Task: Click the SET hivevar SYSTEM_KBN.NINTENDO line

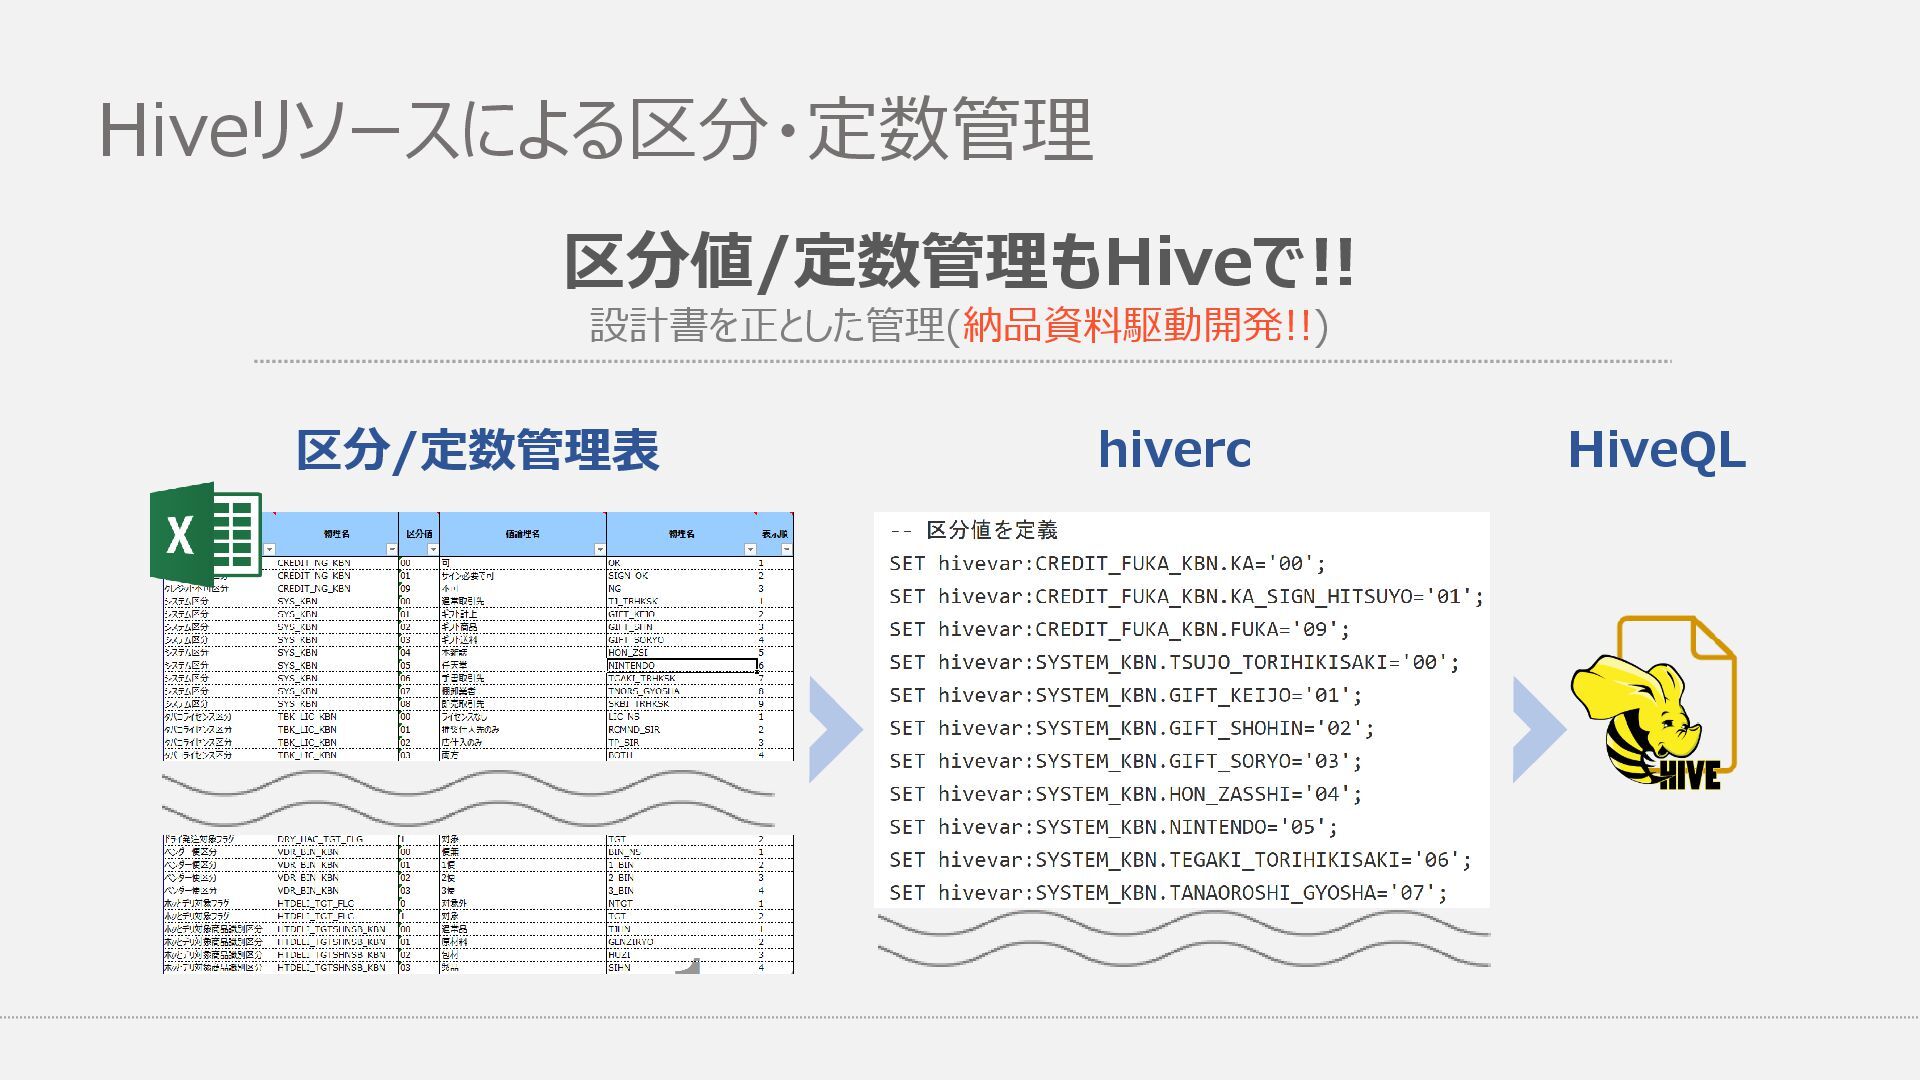Action: [1113, 827]
